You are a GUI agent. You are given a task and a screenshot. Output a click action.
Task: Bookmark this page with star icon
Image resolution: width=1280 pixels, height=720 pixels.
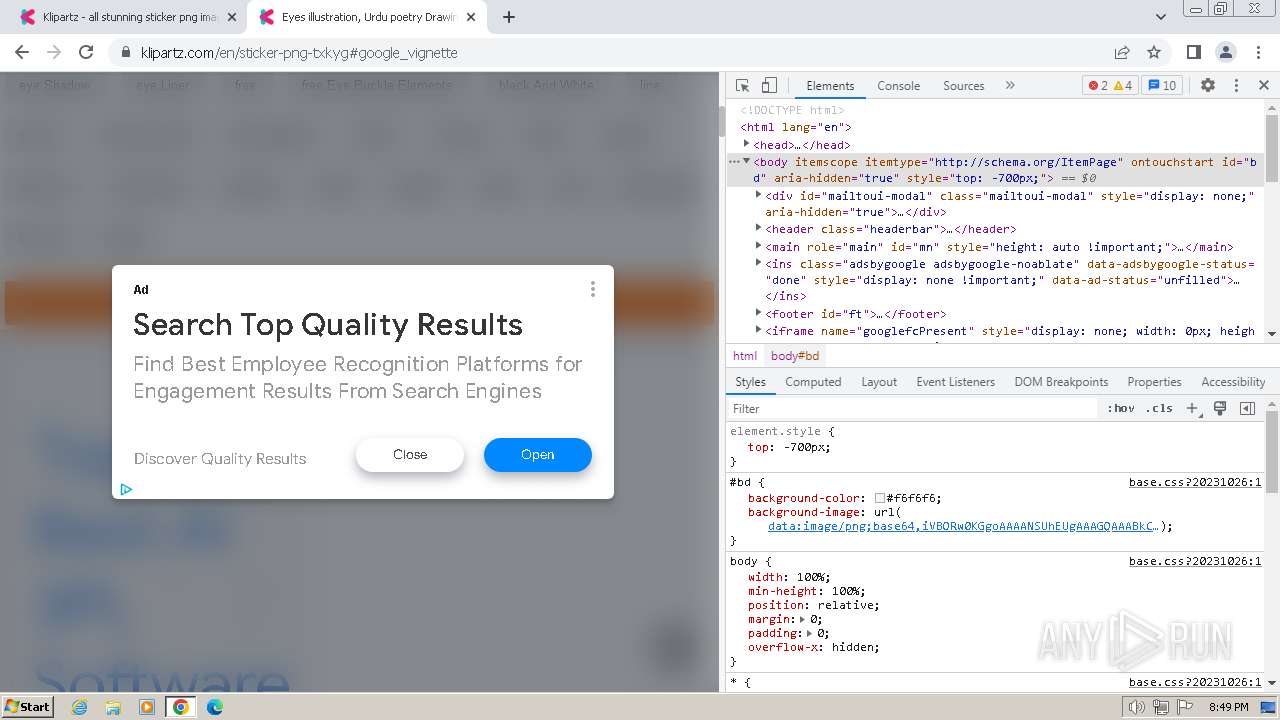point(1154,52)
